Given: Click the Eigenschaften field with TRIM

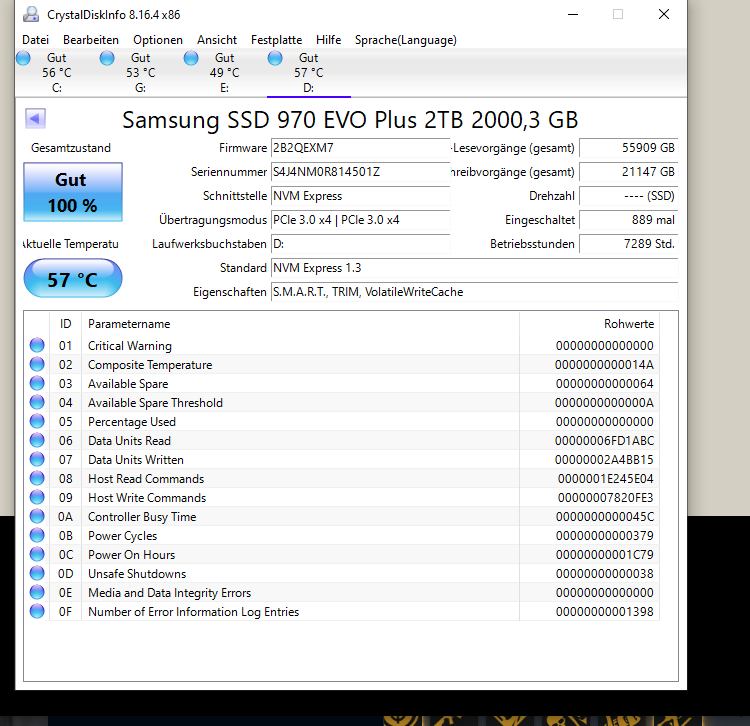Looking at the screenshot, I should [474, 292].
